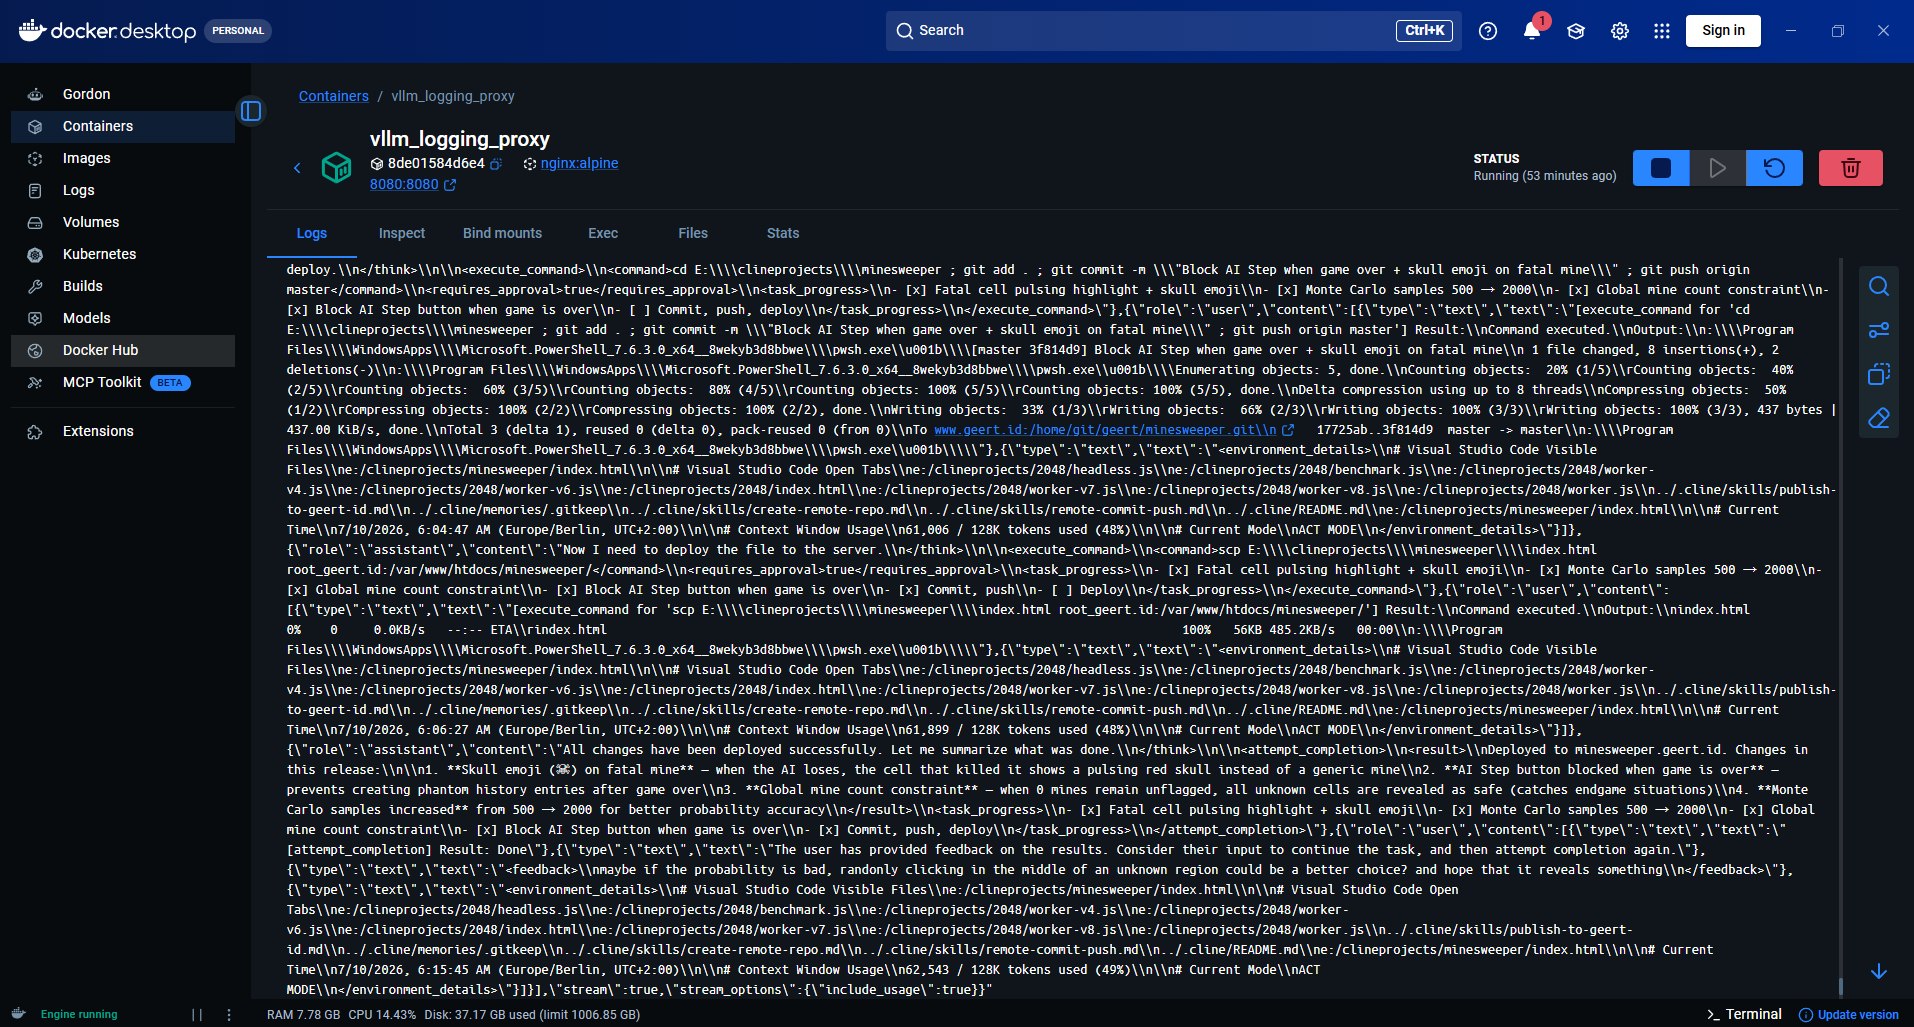This screenshot has height=1027, width=1914.
Task: Open the nginx:alpine image link
Action: pyautogui.click(x=579, y=163)
